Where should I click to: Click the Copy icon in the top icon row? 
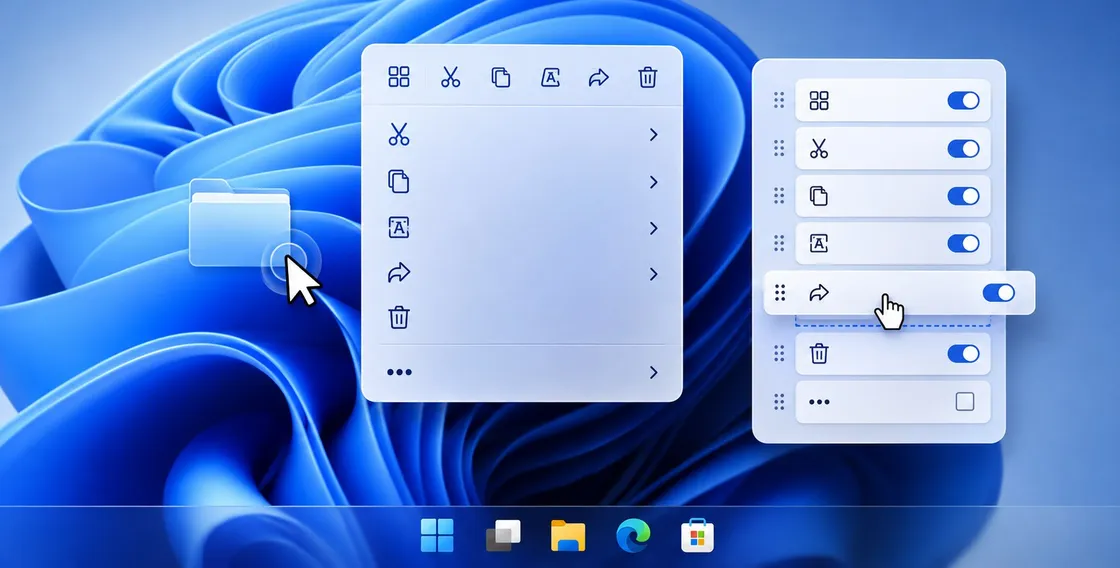501,77
